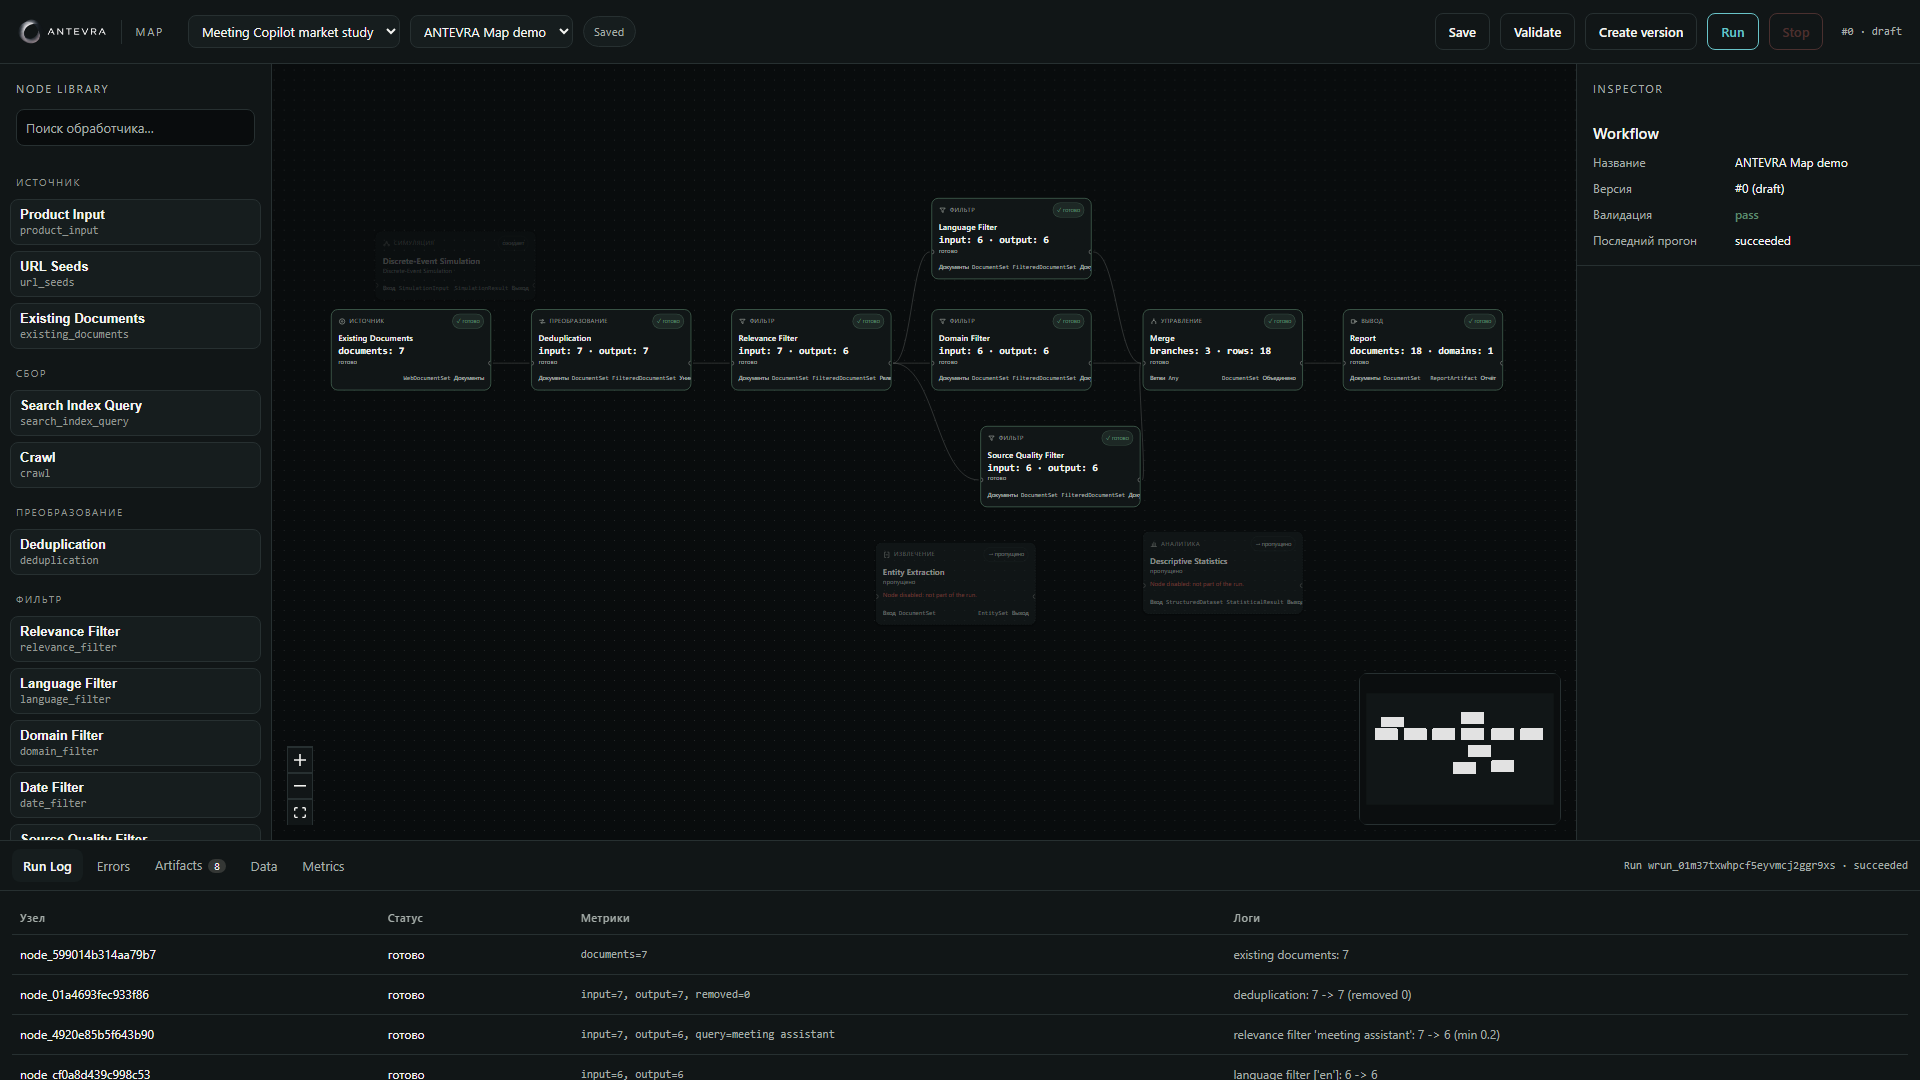Click the transform icon on Deduplication node
Screen dimensions: 1920x1080
click(x=542, y=321)
